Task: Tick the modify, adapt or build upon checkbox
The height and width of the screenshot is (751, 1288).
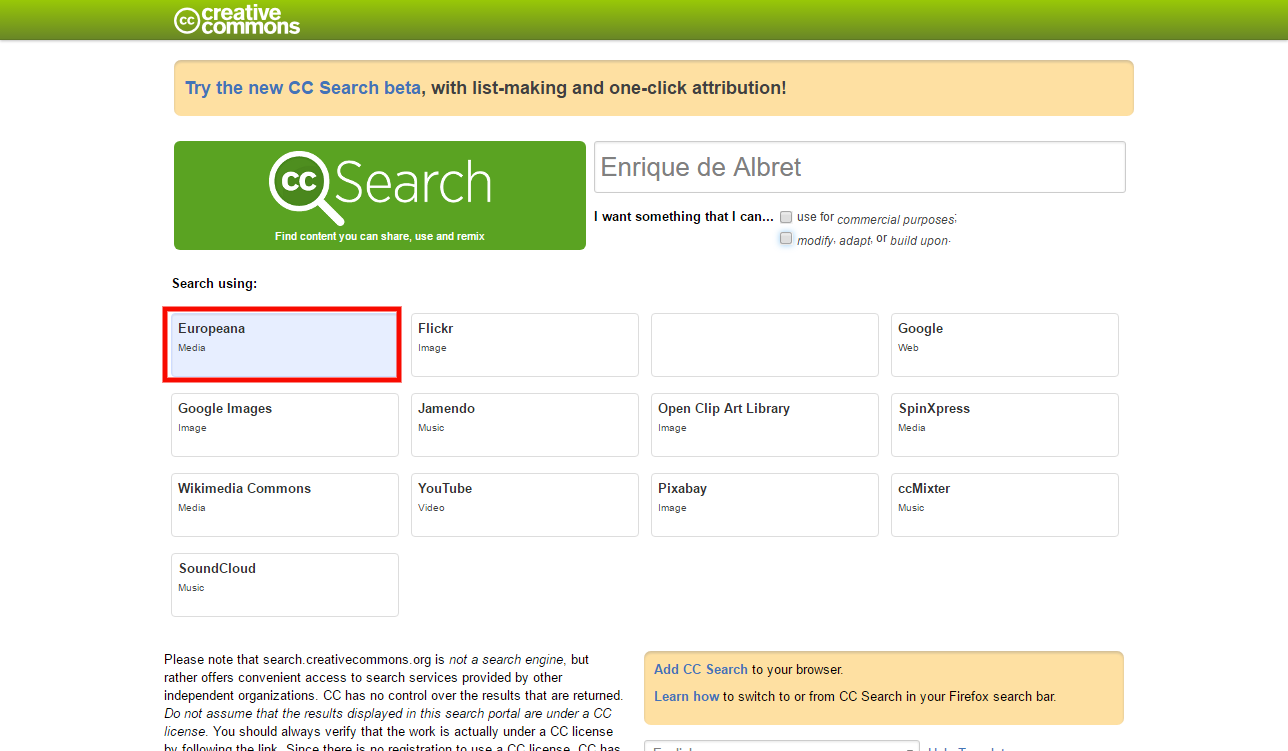Action: tap(786, 239)
